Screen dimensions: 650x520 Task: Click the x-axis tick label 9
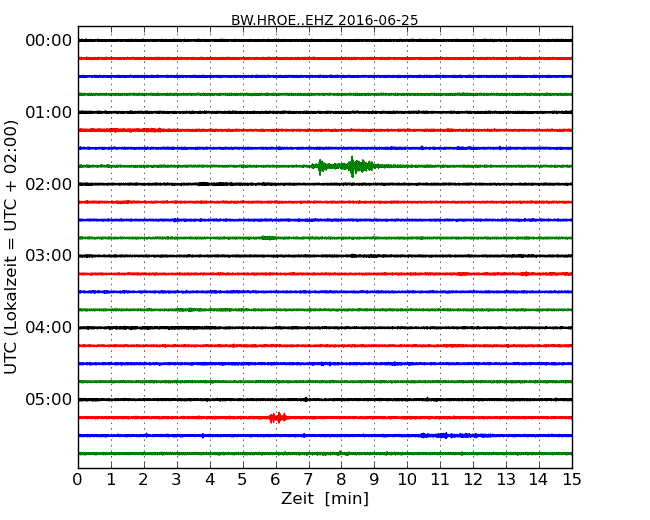(374, 480)
